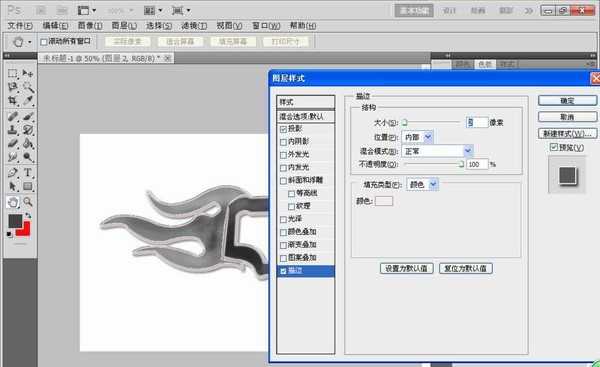
Task: Open the 填充类型 dropdown set to 颜色
Action: click(x=422, y=184)
